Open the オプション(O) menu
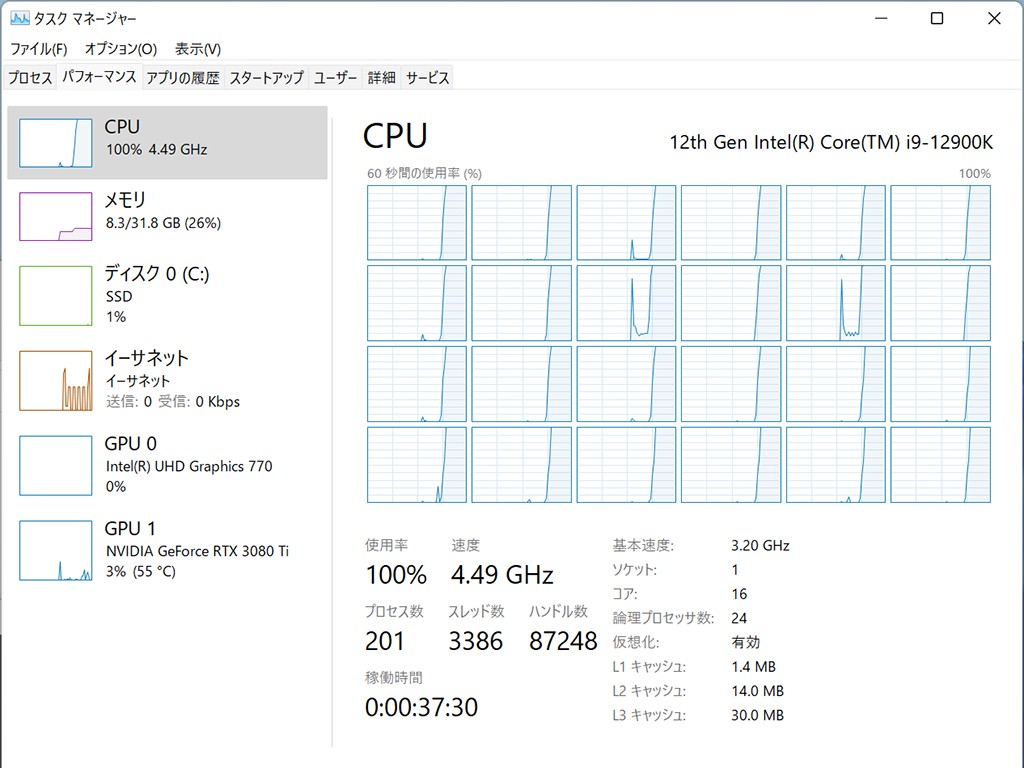 coord(120,49)
